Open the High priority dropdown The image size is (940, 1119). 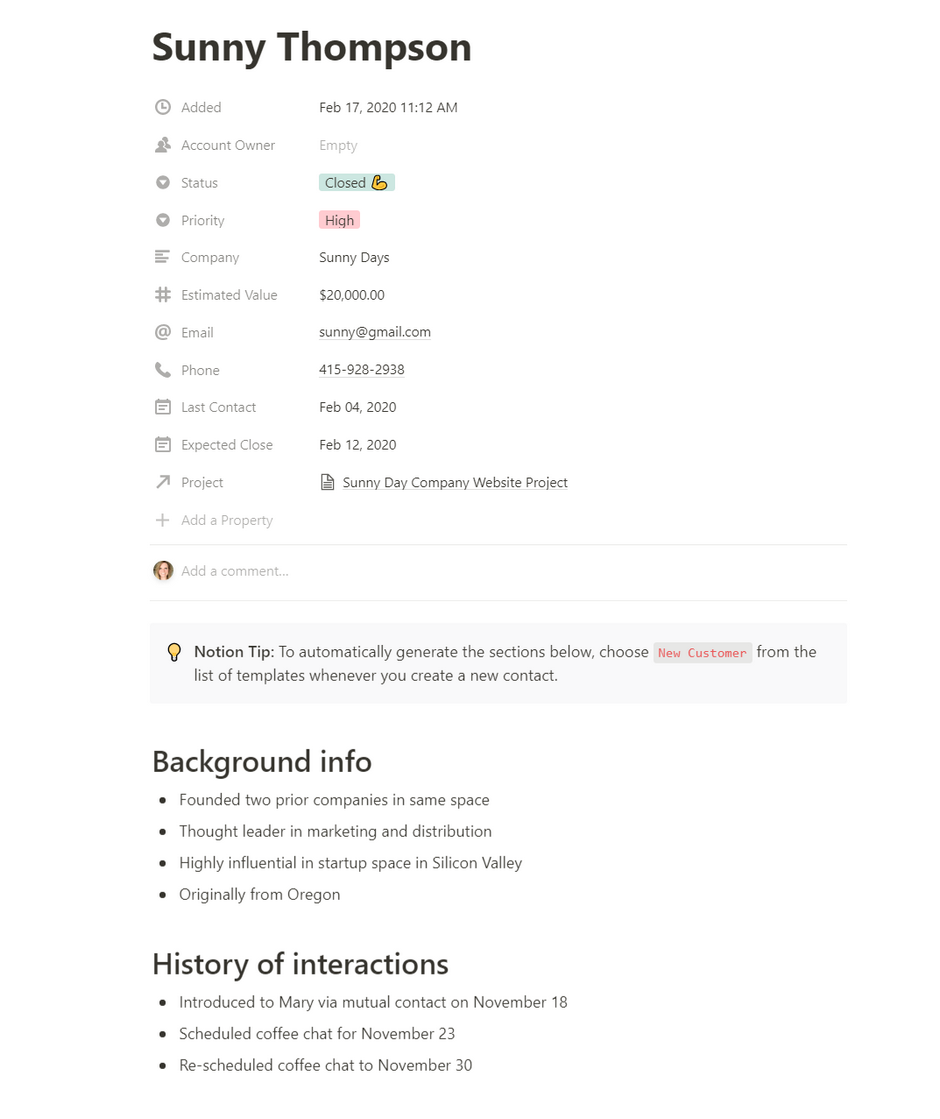(339, 220)
